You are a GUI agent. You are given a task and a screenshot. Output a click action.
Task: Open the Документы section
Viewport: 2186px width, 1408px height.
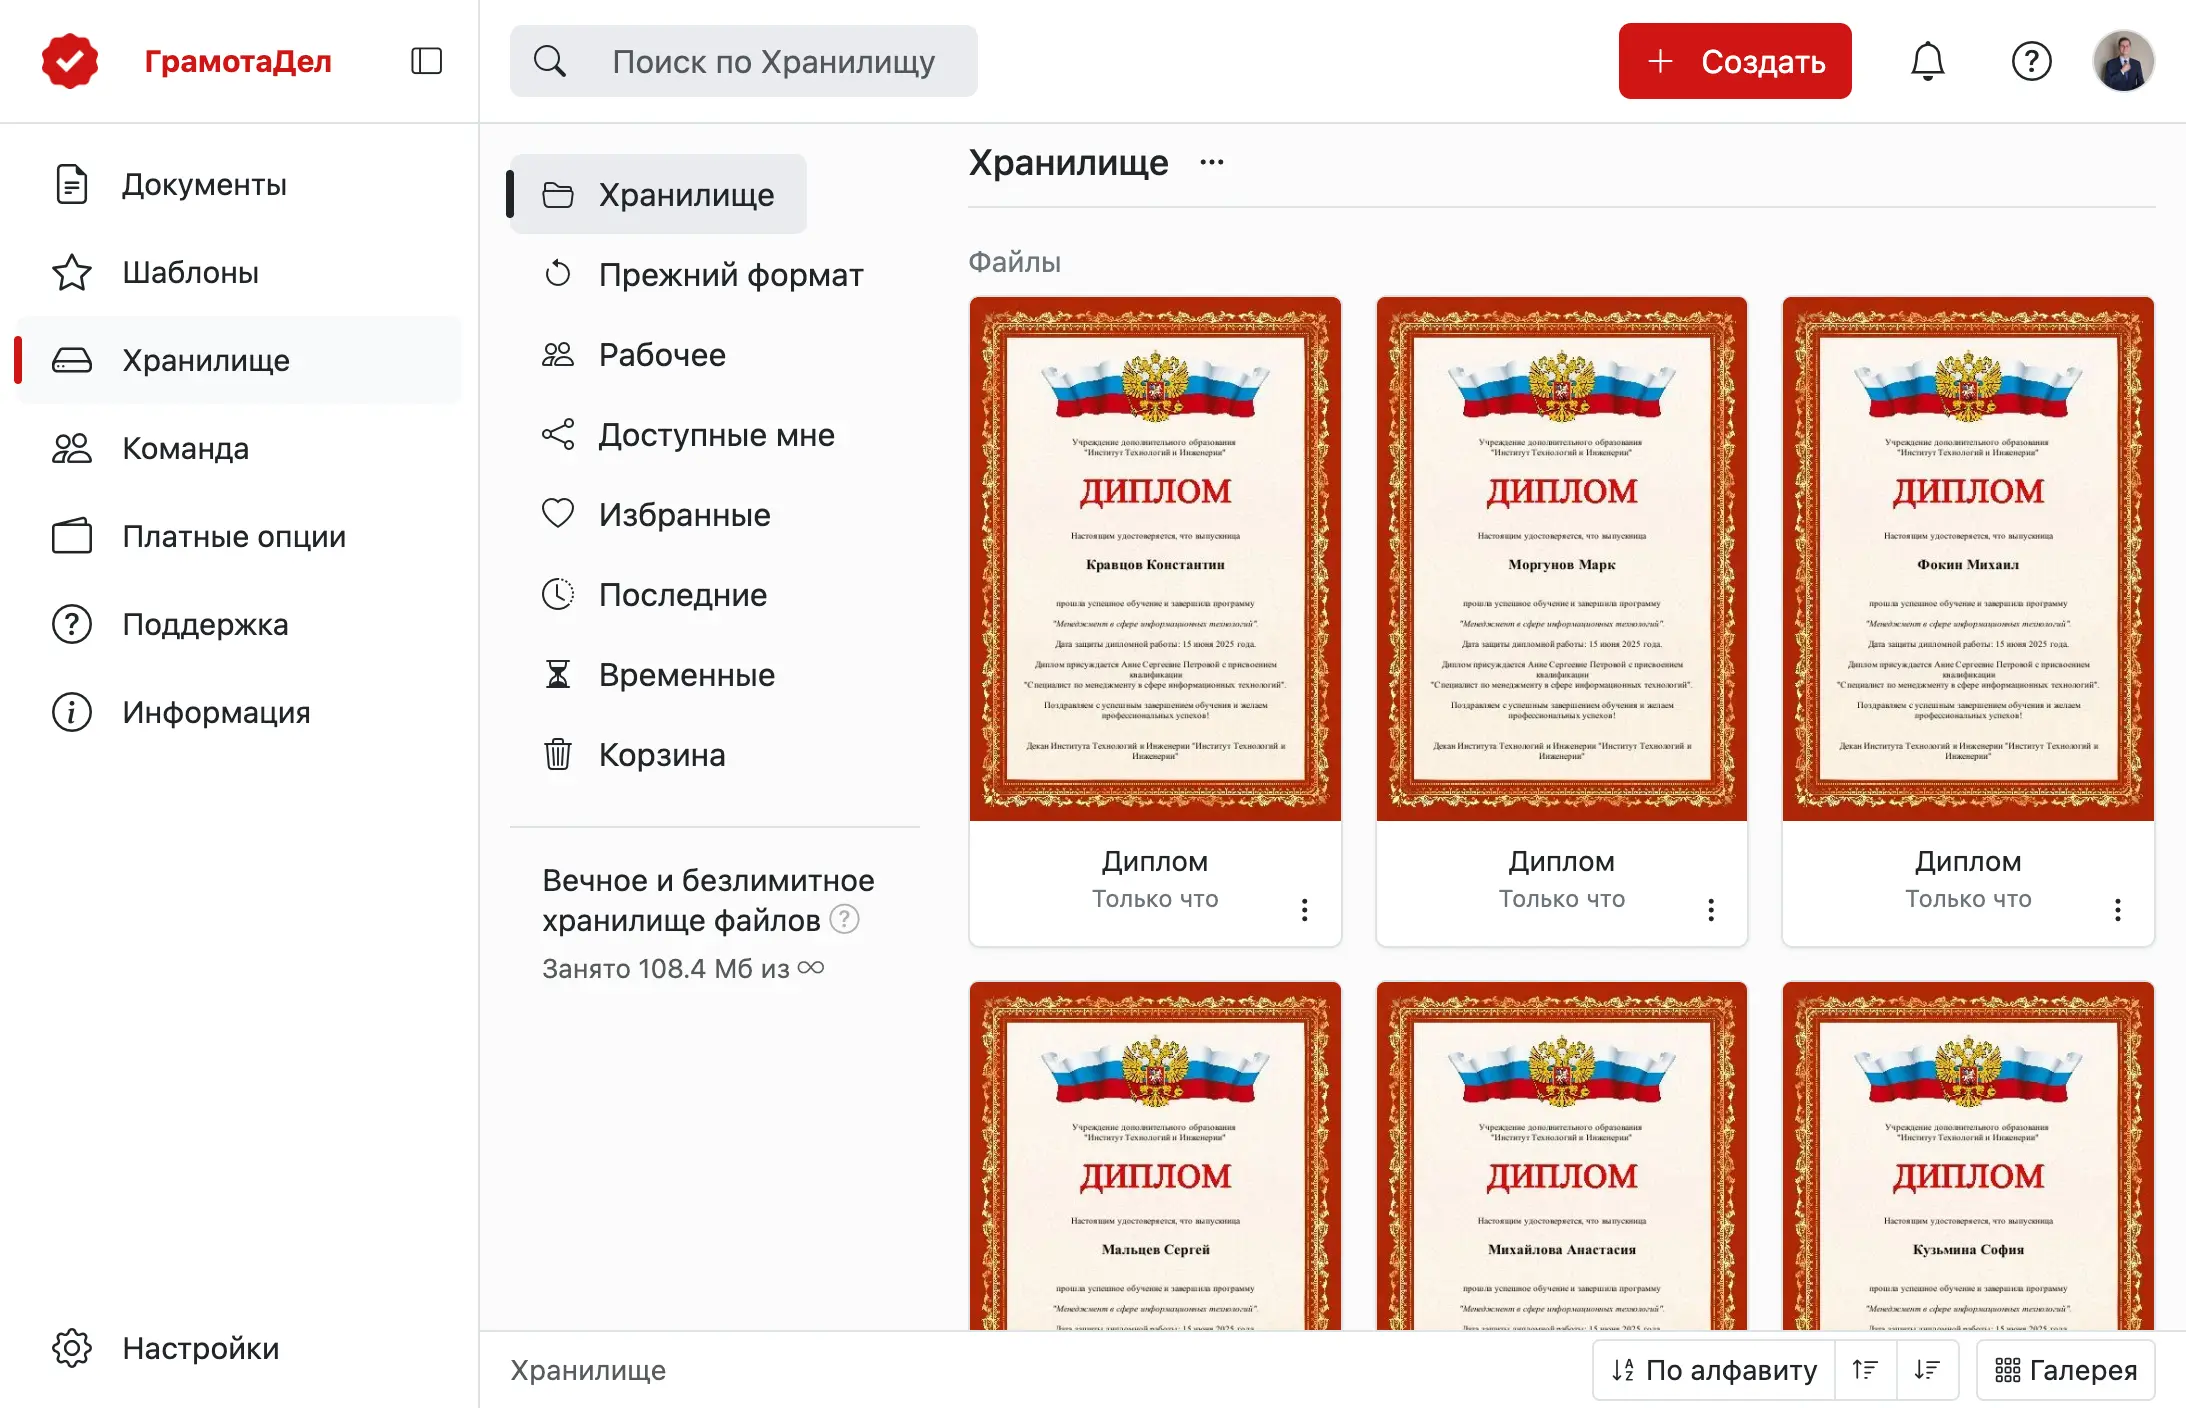[x=240, y=184]
